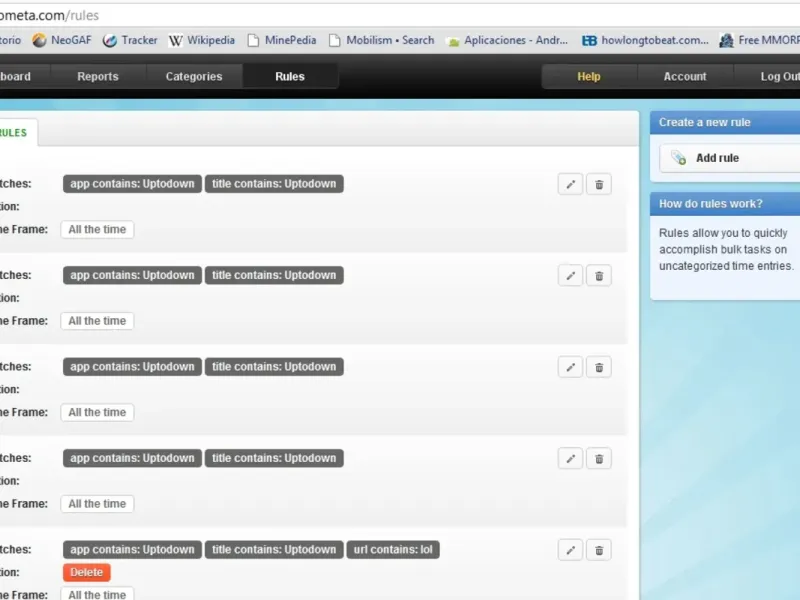Edit the first Uptodown rule with pencil icon

[x=570, y=184]
